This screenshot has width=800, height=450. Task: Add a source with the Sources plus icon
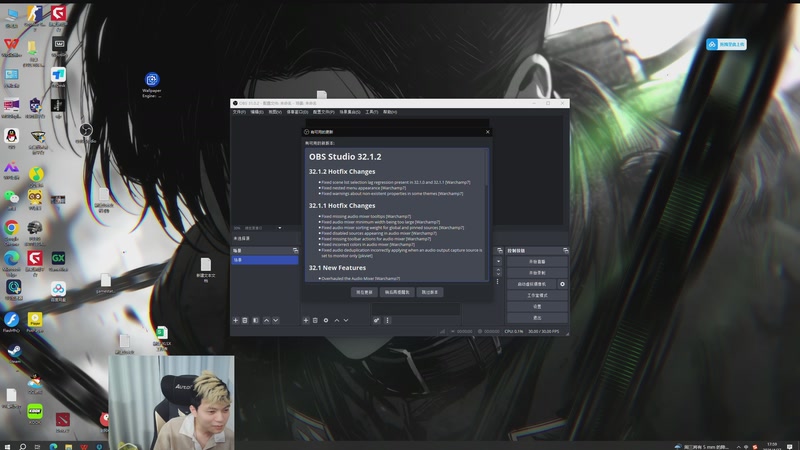click(306, 320)
